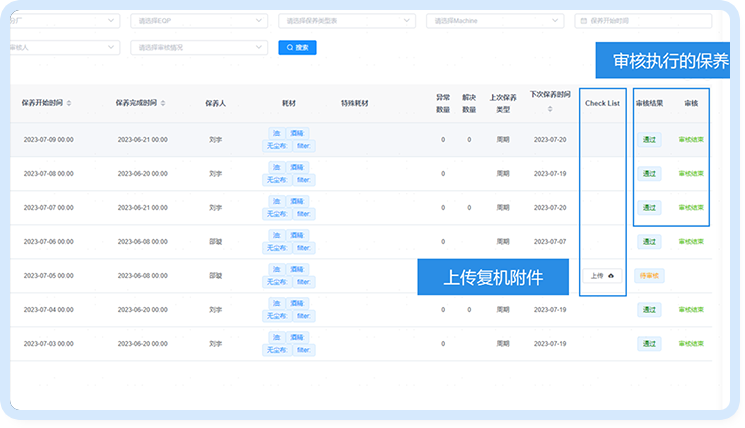Click 通过 tag in the 2023-07-04 row

pyautogui.click(x=650, y=309)
